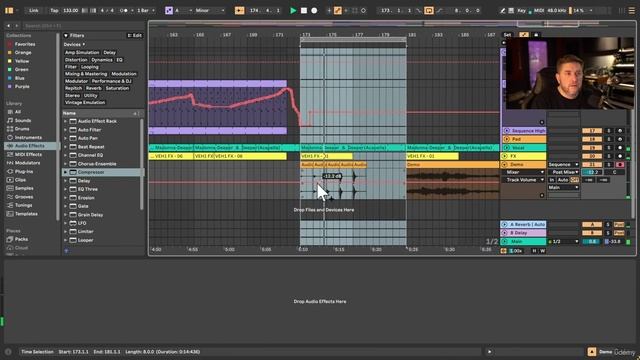Toggle the Link button
The height and width of the screenshot is (360, 640).
(x=34, y=11)
